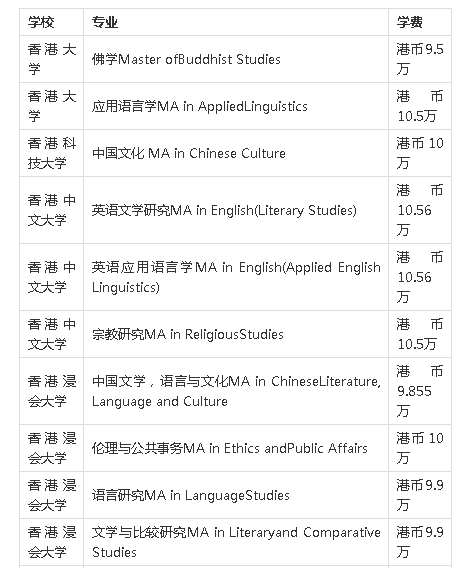Screen dimensions: 472x568
Task: Click the 专业 column header
Action: pyautogui.click(x=236, y=22)
